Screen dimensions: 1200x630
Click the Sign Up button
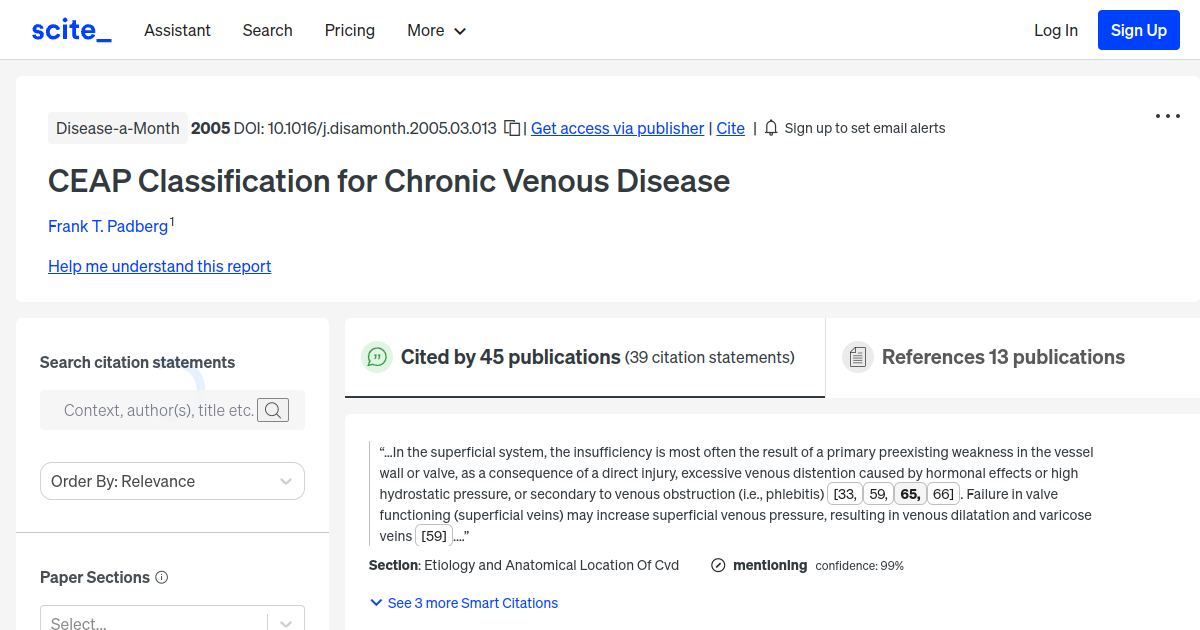[1138, 29]
